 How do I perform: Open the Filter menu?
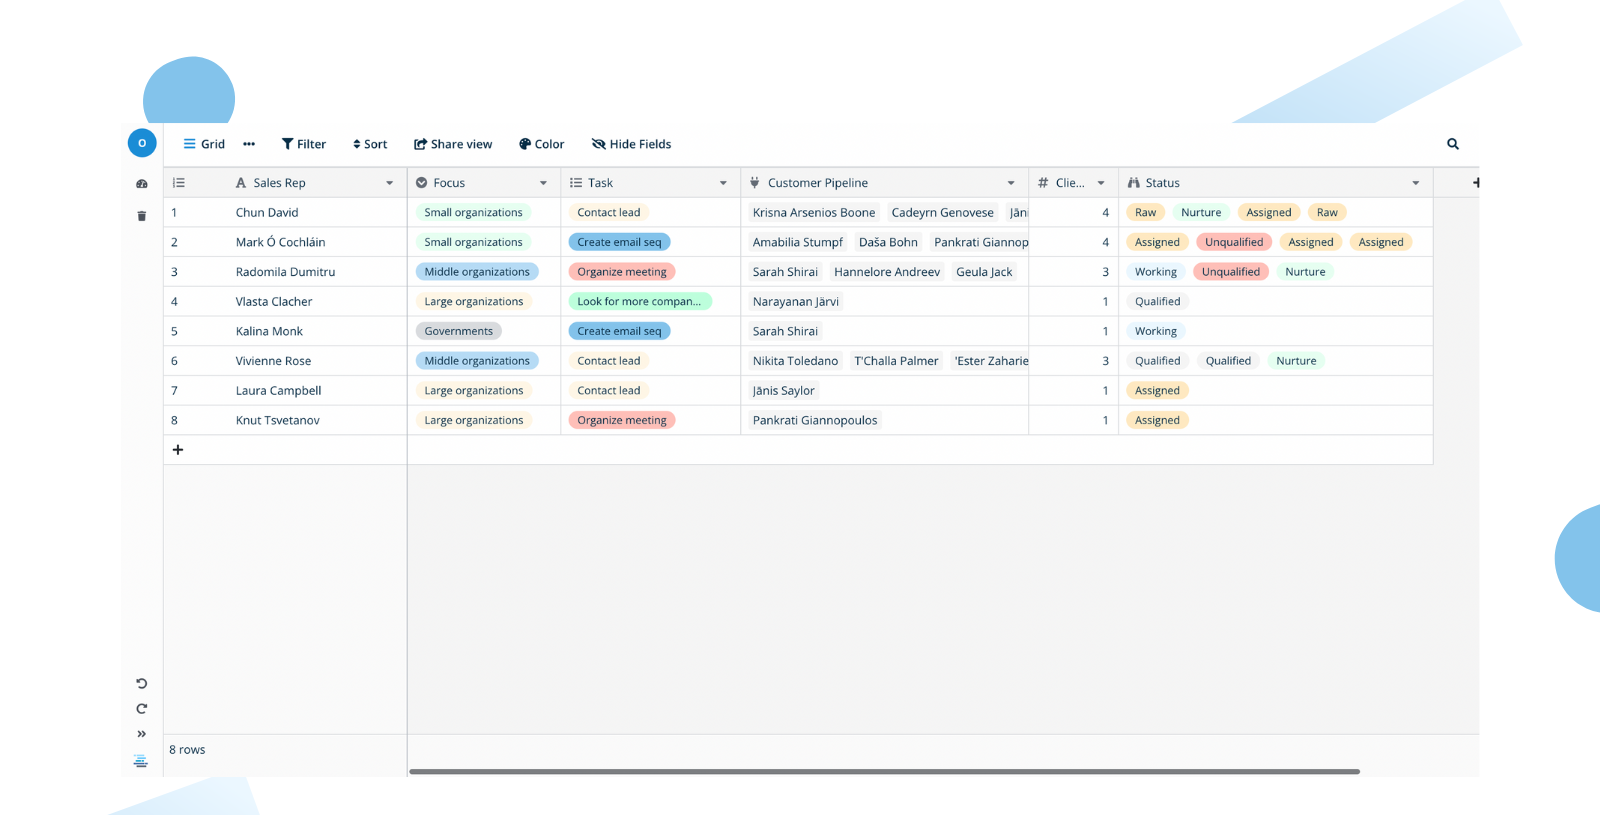[304, 144]
